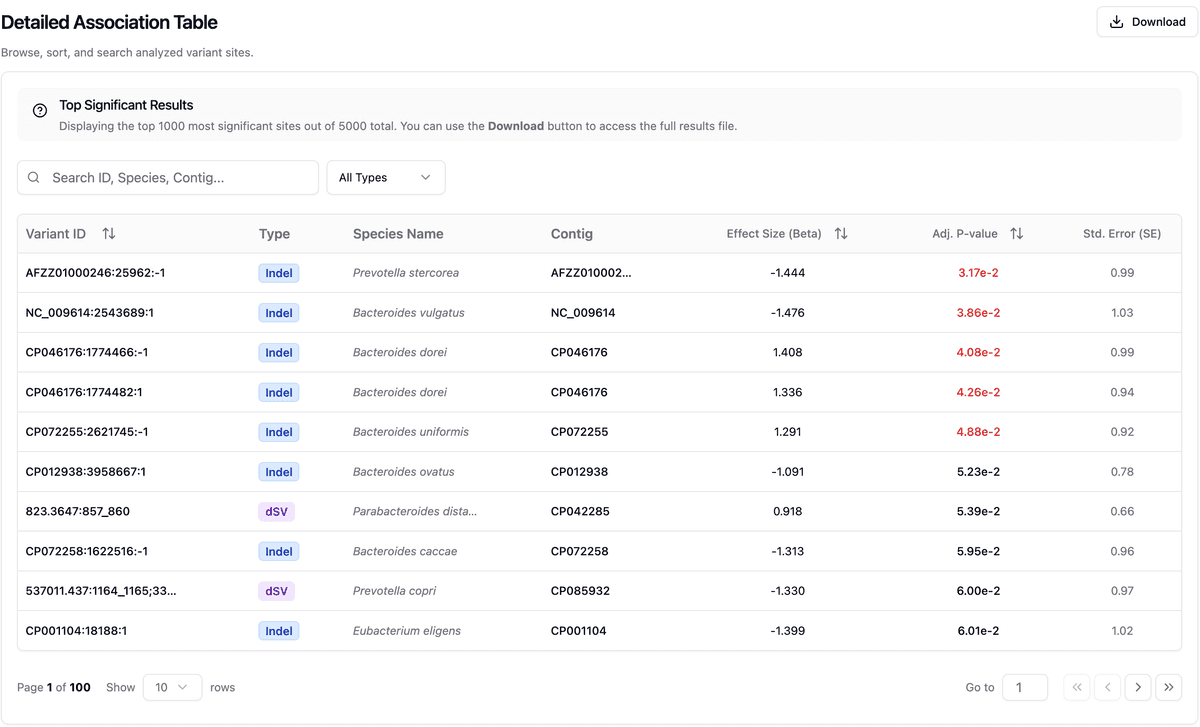Jump to the last page
Screen dimensions: 1200x727
click(x=1168, y=687)
